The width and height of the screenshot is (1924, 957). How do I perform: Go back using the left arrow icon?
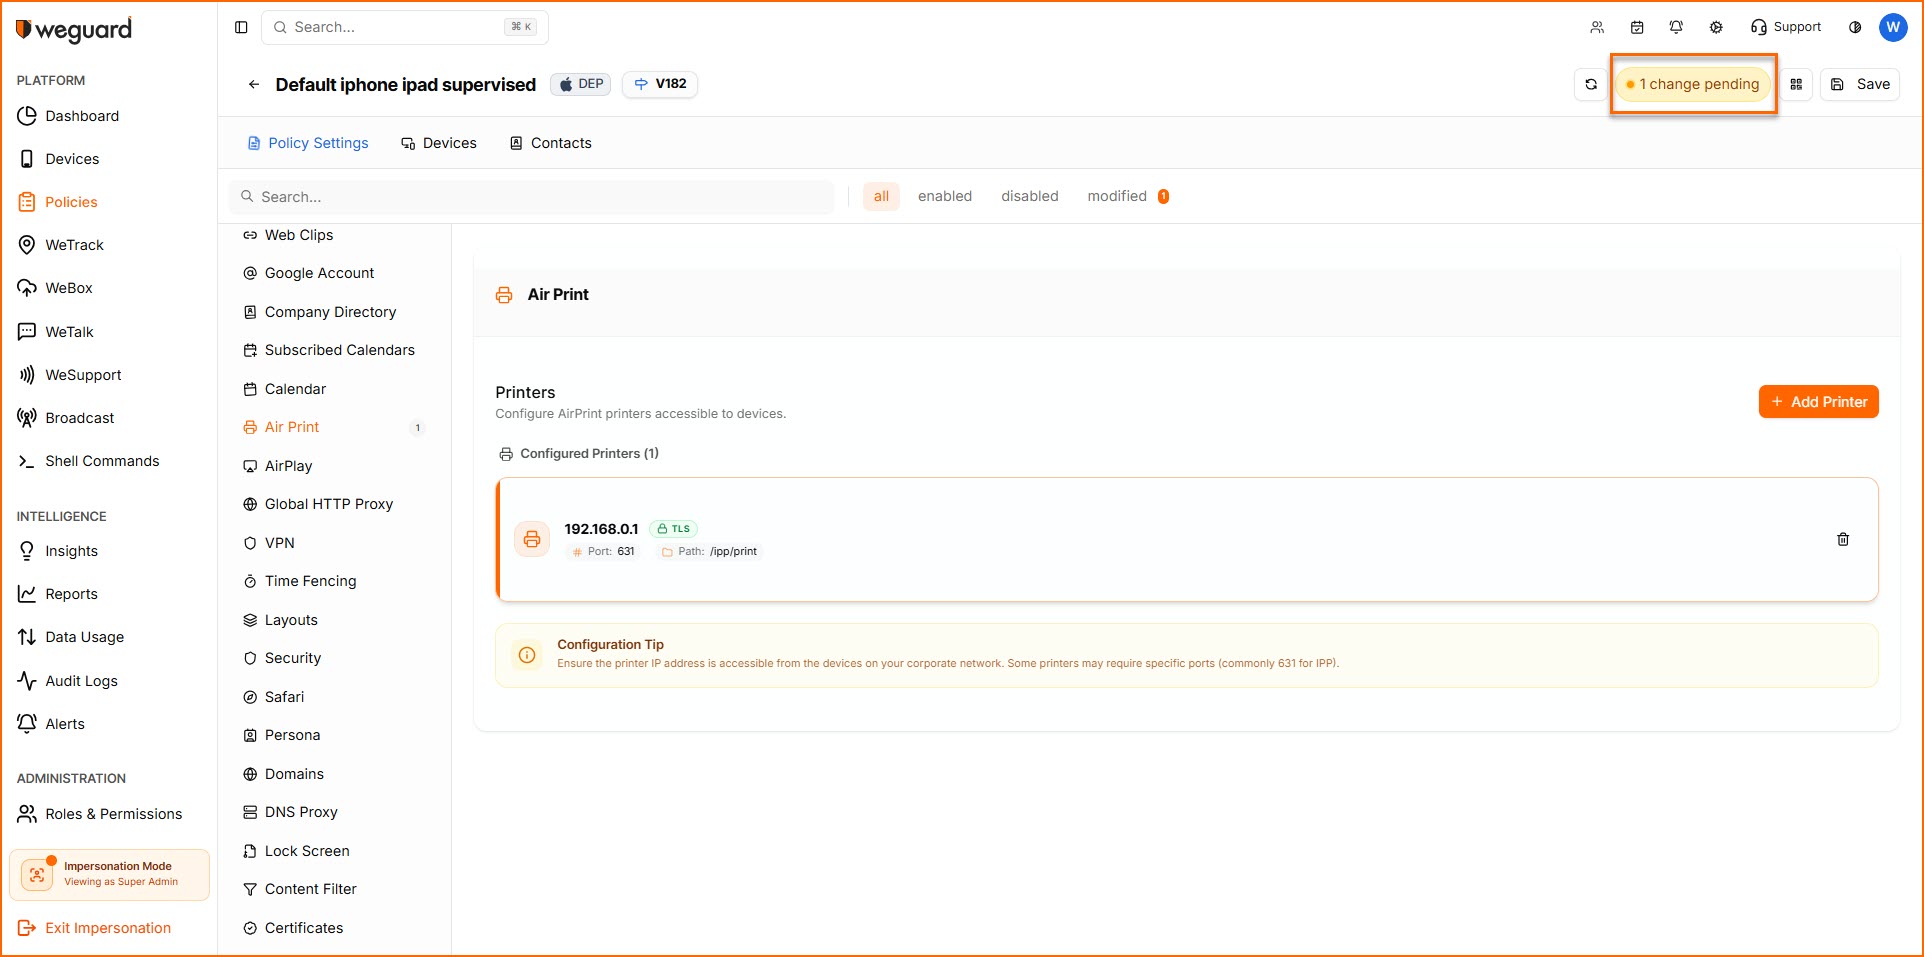tap(254, 85)
